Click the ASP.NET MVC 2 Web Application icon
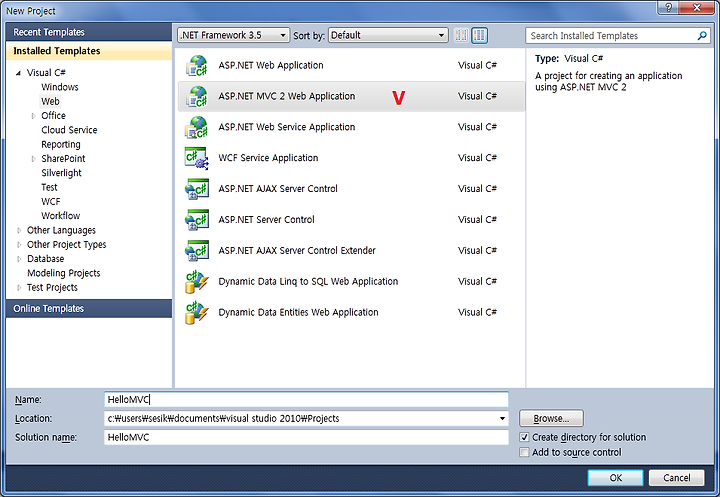This screenshot has height=497, width=720. (197, 96)
